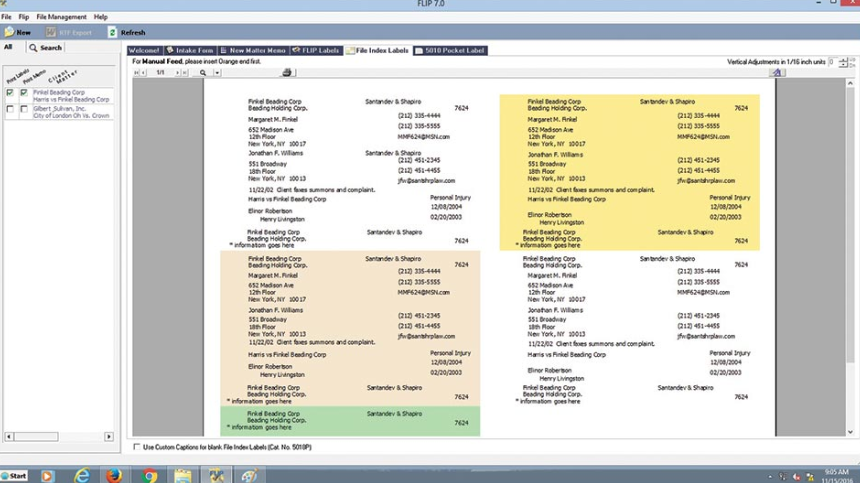The image size is (860, 483).
Task: Open the File menu
Action: 6,17
